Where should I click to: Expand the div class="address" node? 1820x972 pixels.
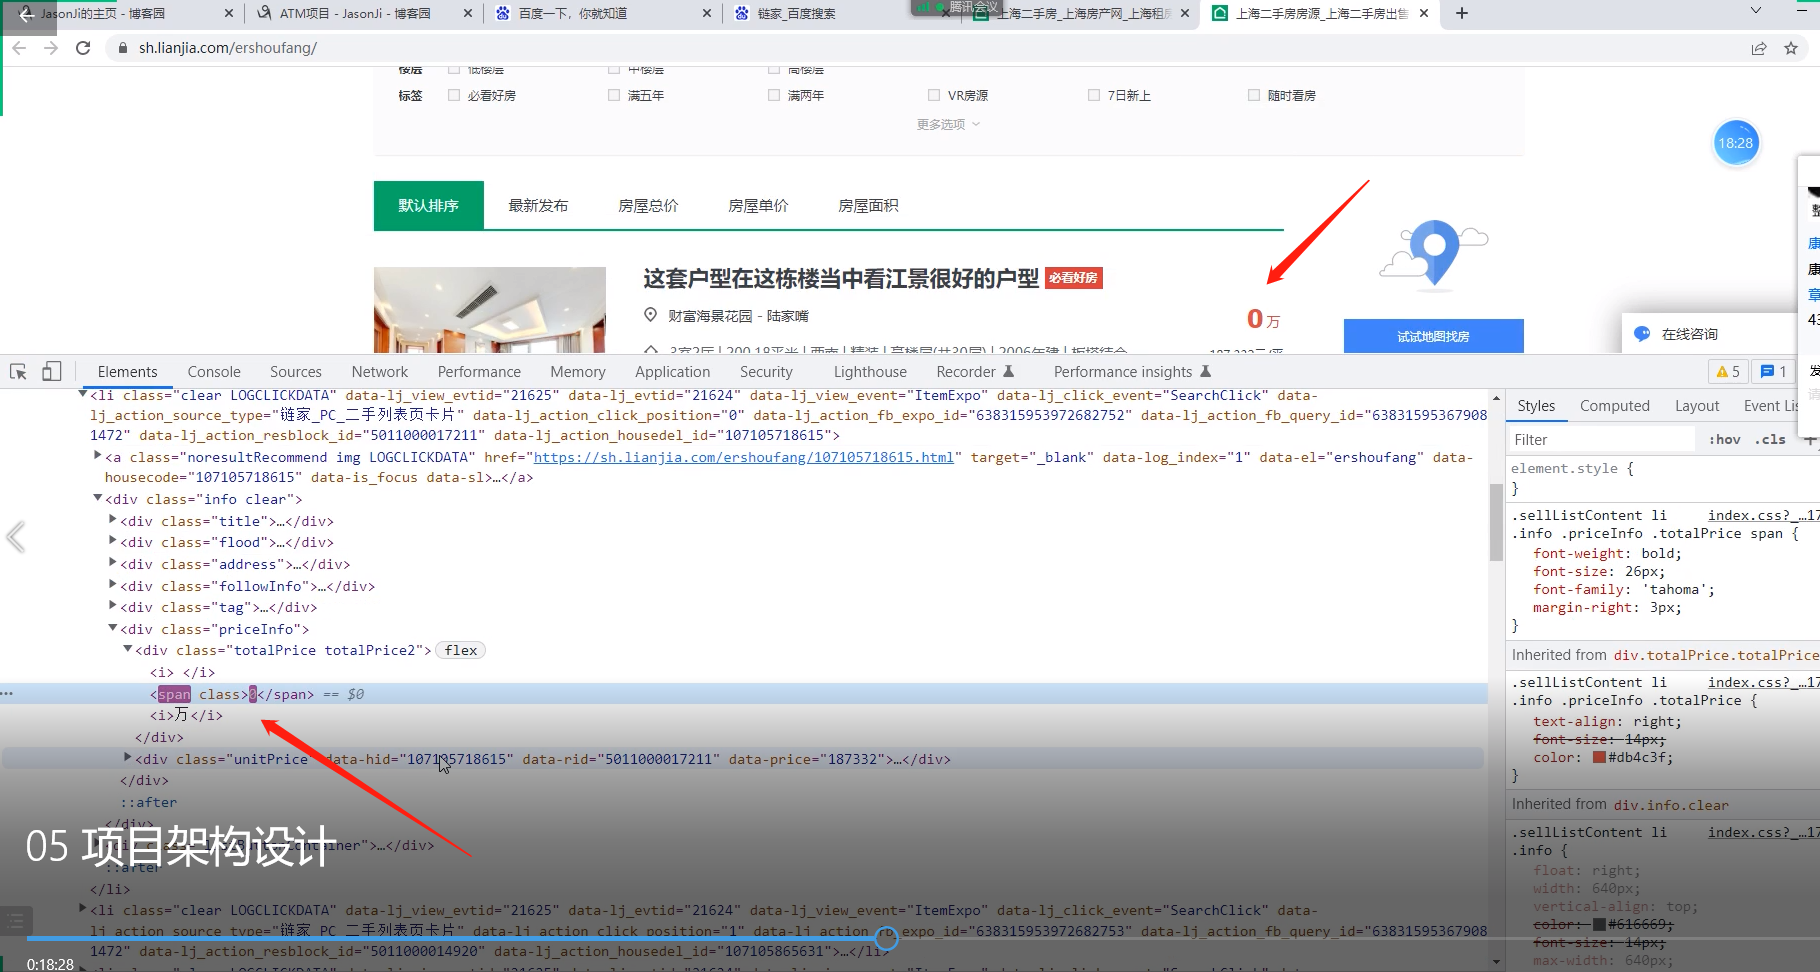[113, 563]
